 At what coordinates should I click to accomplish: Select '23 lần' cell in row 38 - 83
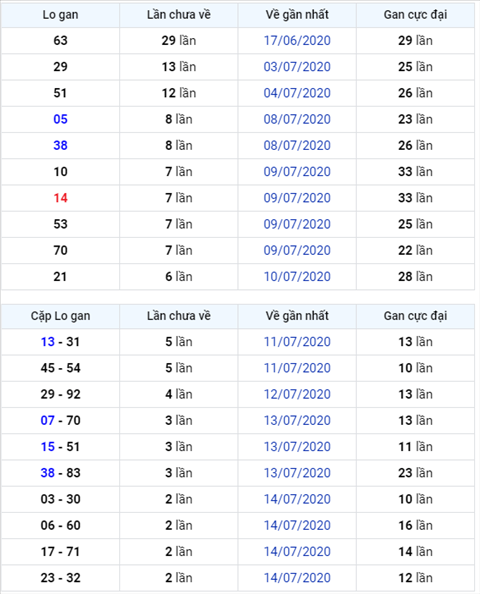[x=415, y=473]
